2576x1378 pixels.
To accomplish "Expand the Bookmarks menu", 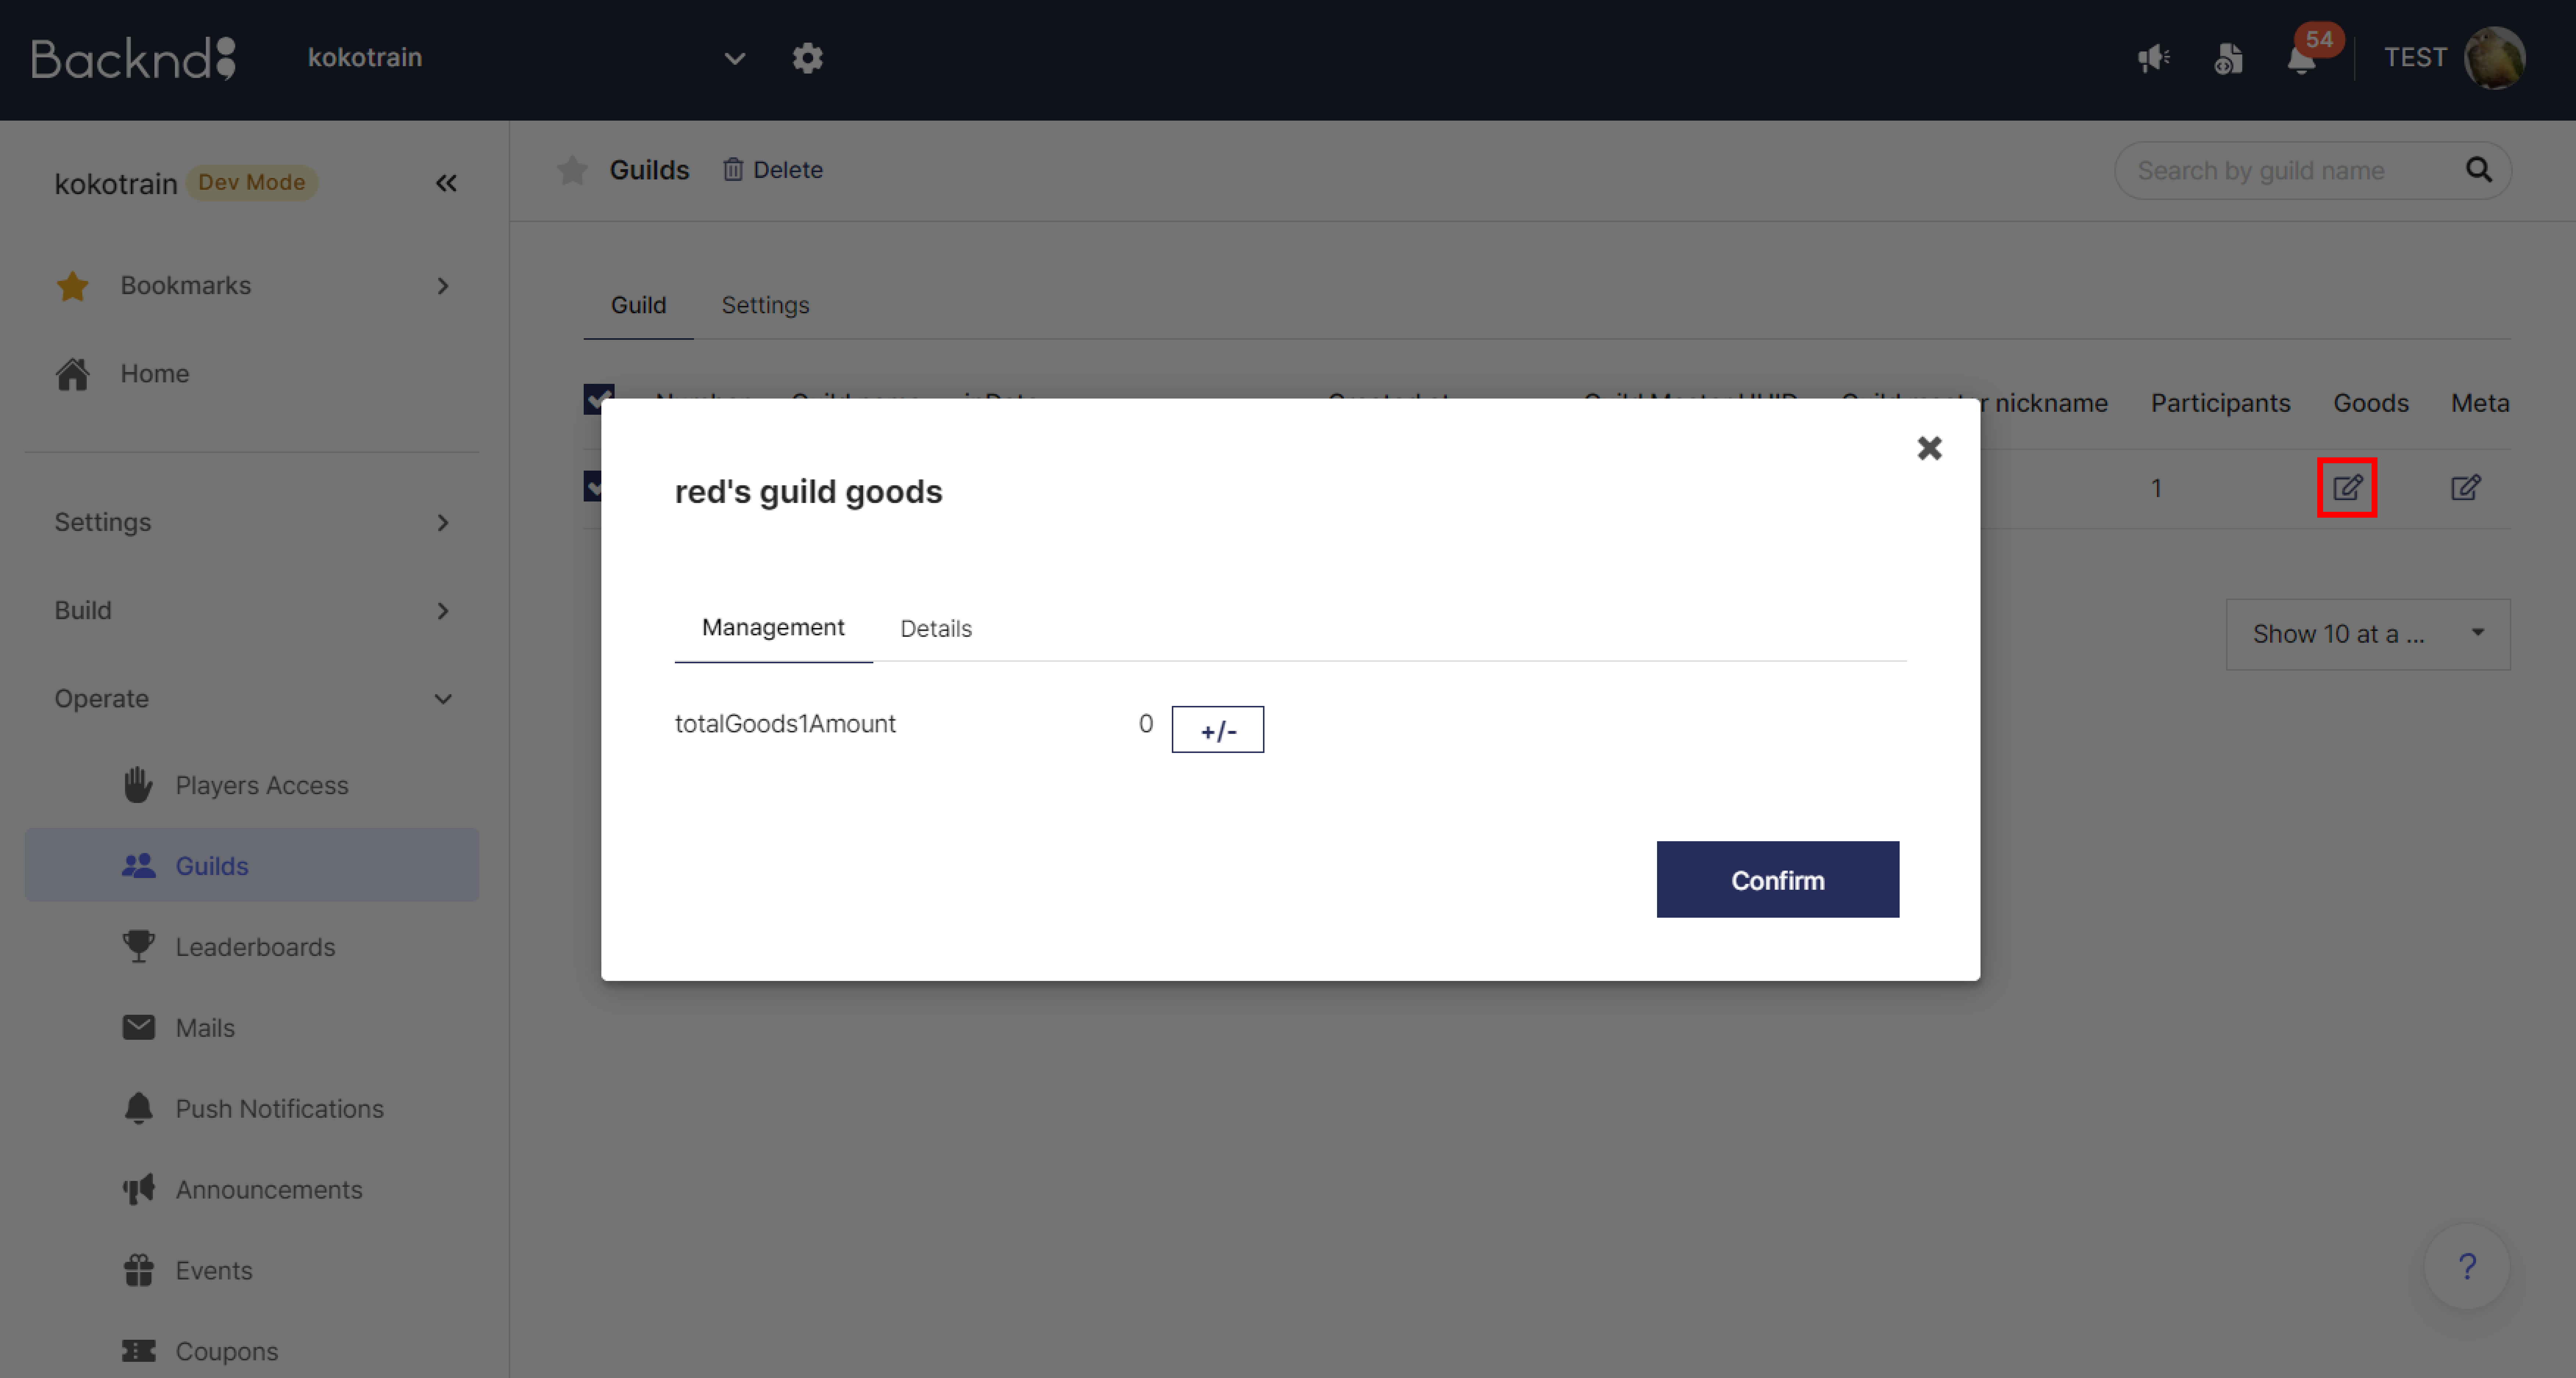I will [x=443, y=286].
